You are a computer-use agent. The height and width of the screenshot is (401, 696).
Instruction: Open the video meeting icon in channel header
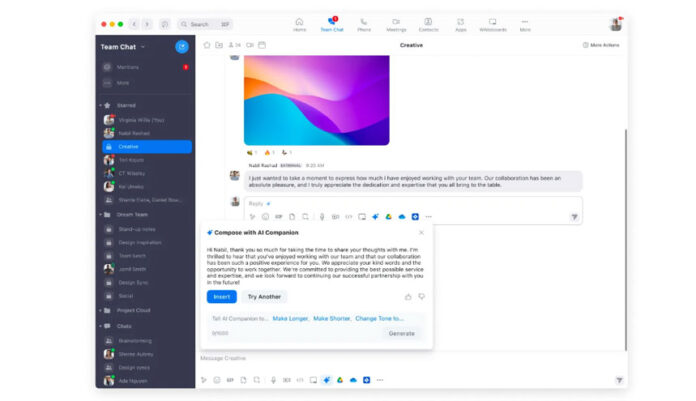(249, 45)
